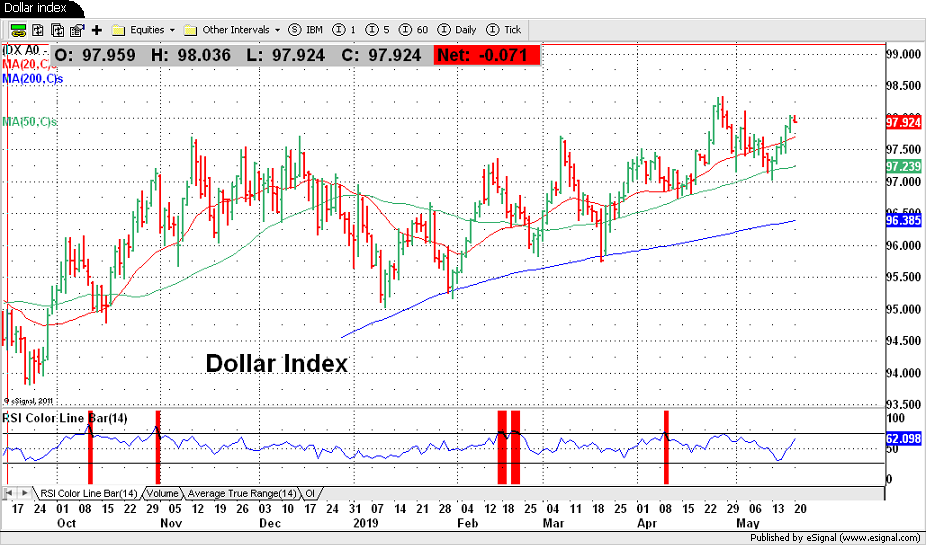Open the Equities folder dropdown

144,30
